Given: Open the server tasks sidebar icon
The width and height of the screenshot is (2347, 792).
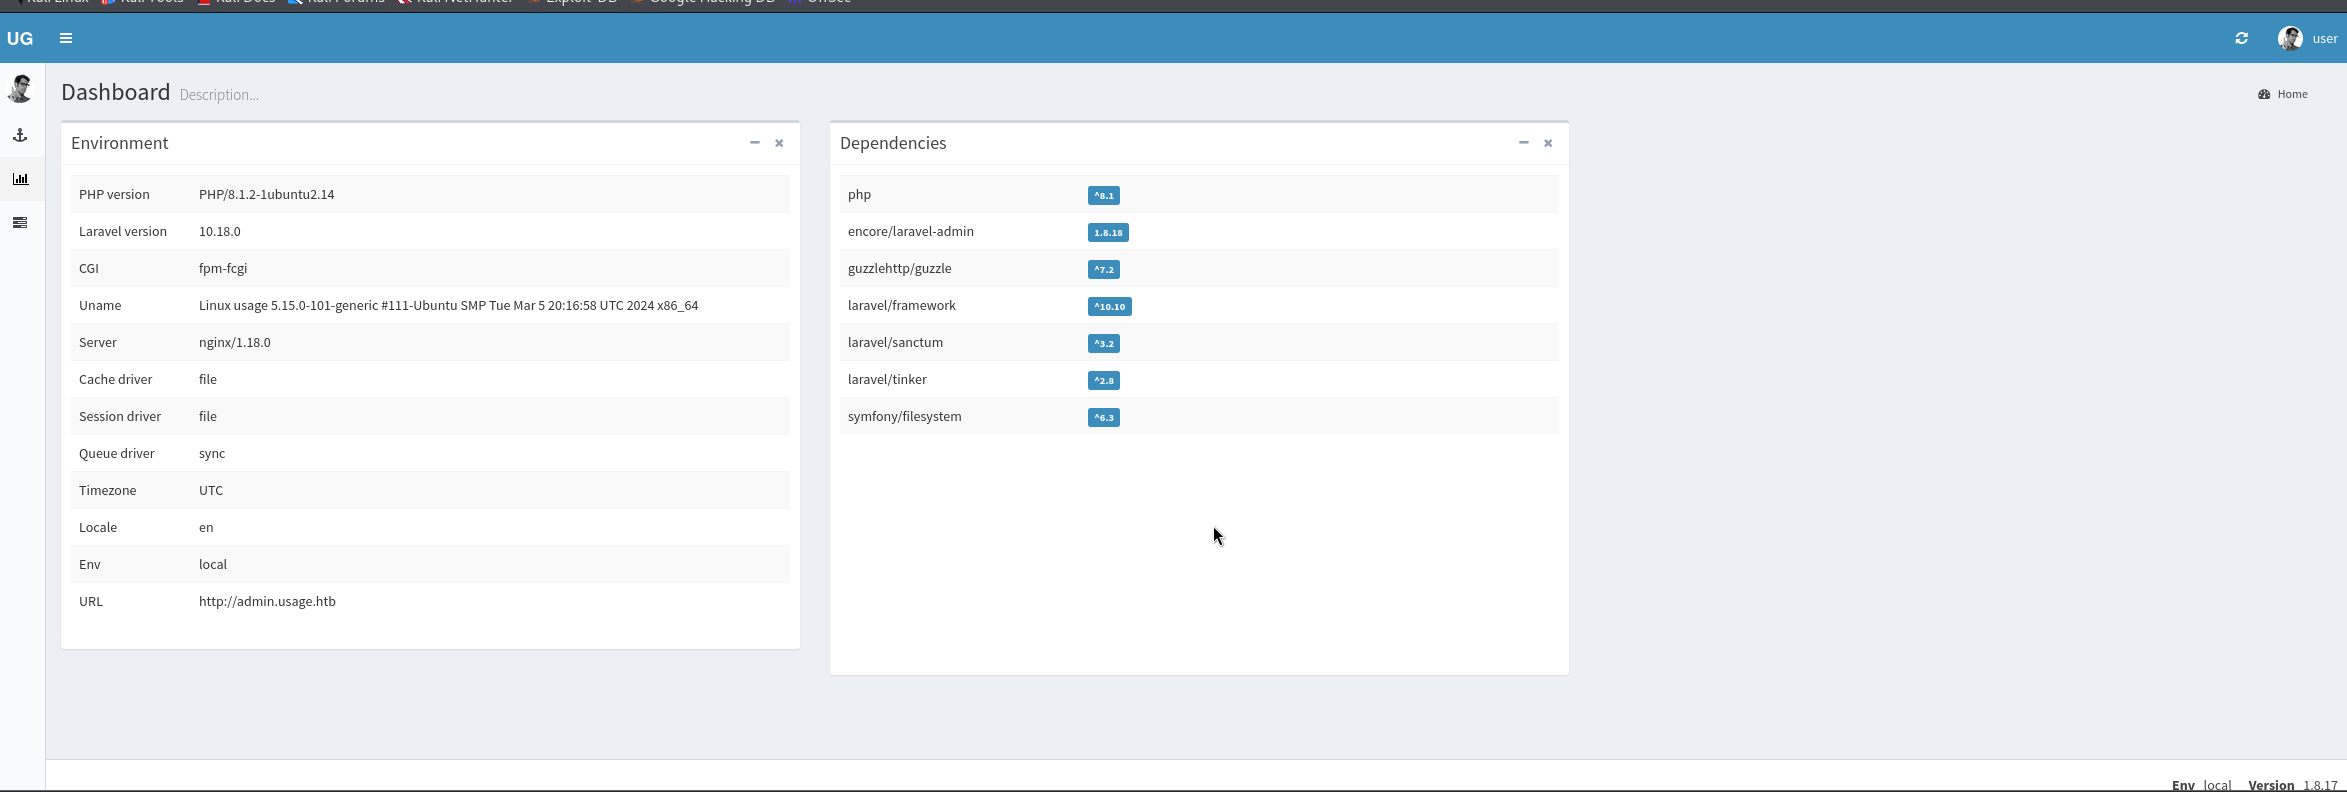Looking at the screenshot, I should 20,222.
